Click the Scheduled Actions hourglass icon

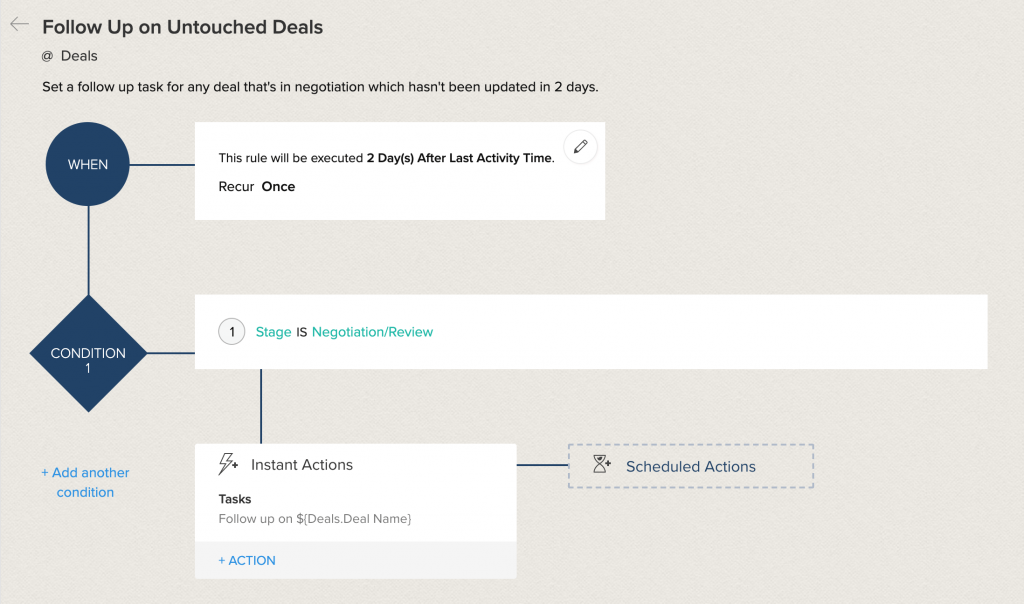[601, 465]
